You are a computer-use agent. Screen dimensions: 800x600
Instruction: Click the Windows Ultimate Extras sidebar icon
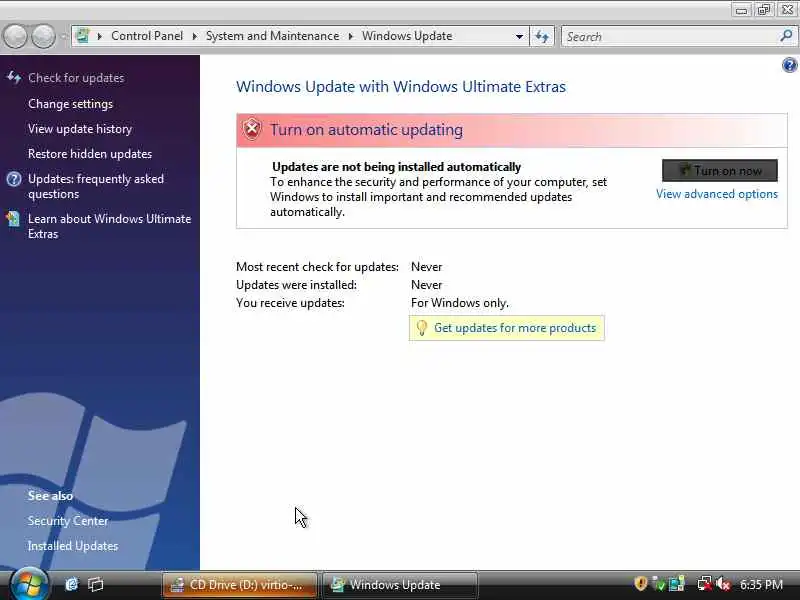(13, 219)
